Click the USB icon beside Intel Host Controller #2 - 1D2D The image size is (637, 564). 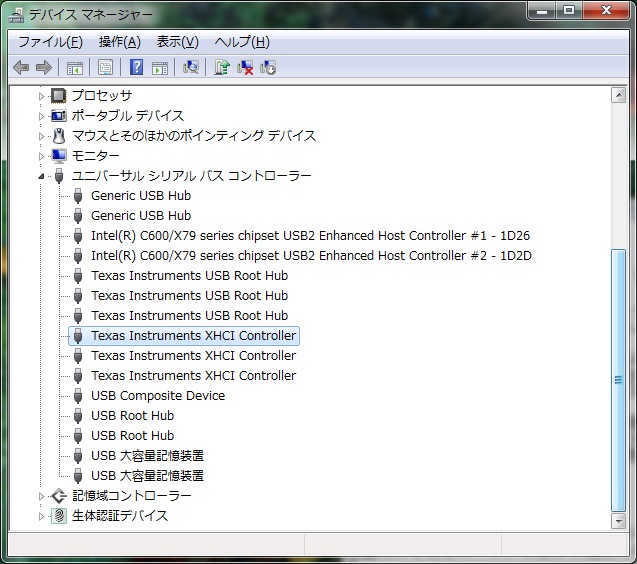pyautogui.click(x=78, y=256)
